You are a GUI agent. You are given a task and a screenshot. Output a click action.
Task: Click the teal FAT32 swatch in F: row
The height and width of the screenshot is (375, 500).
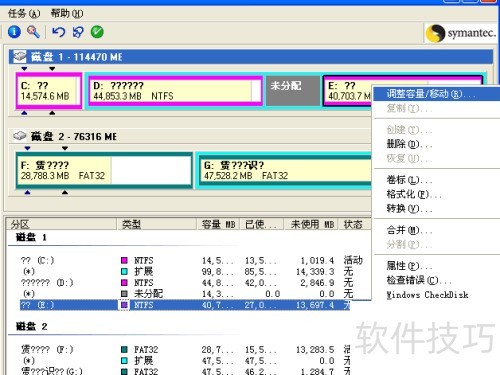click(x=124, y=349)
